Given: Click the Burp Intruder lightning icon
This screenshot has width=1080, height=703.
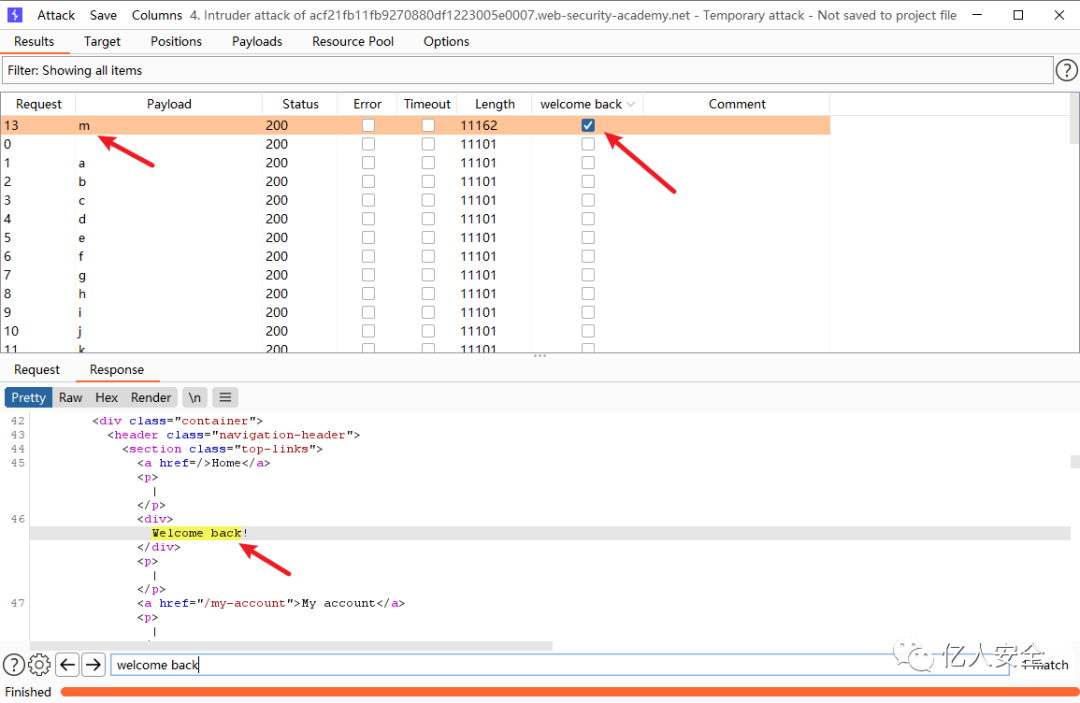Looking at the screenshot, I should 14,14.
